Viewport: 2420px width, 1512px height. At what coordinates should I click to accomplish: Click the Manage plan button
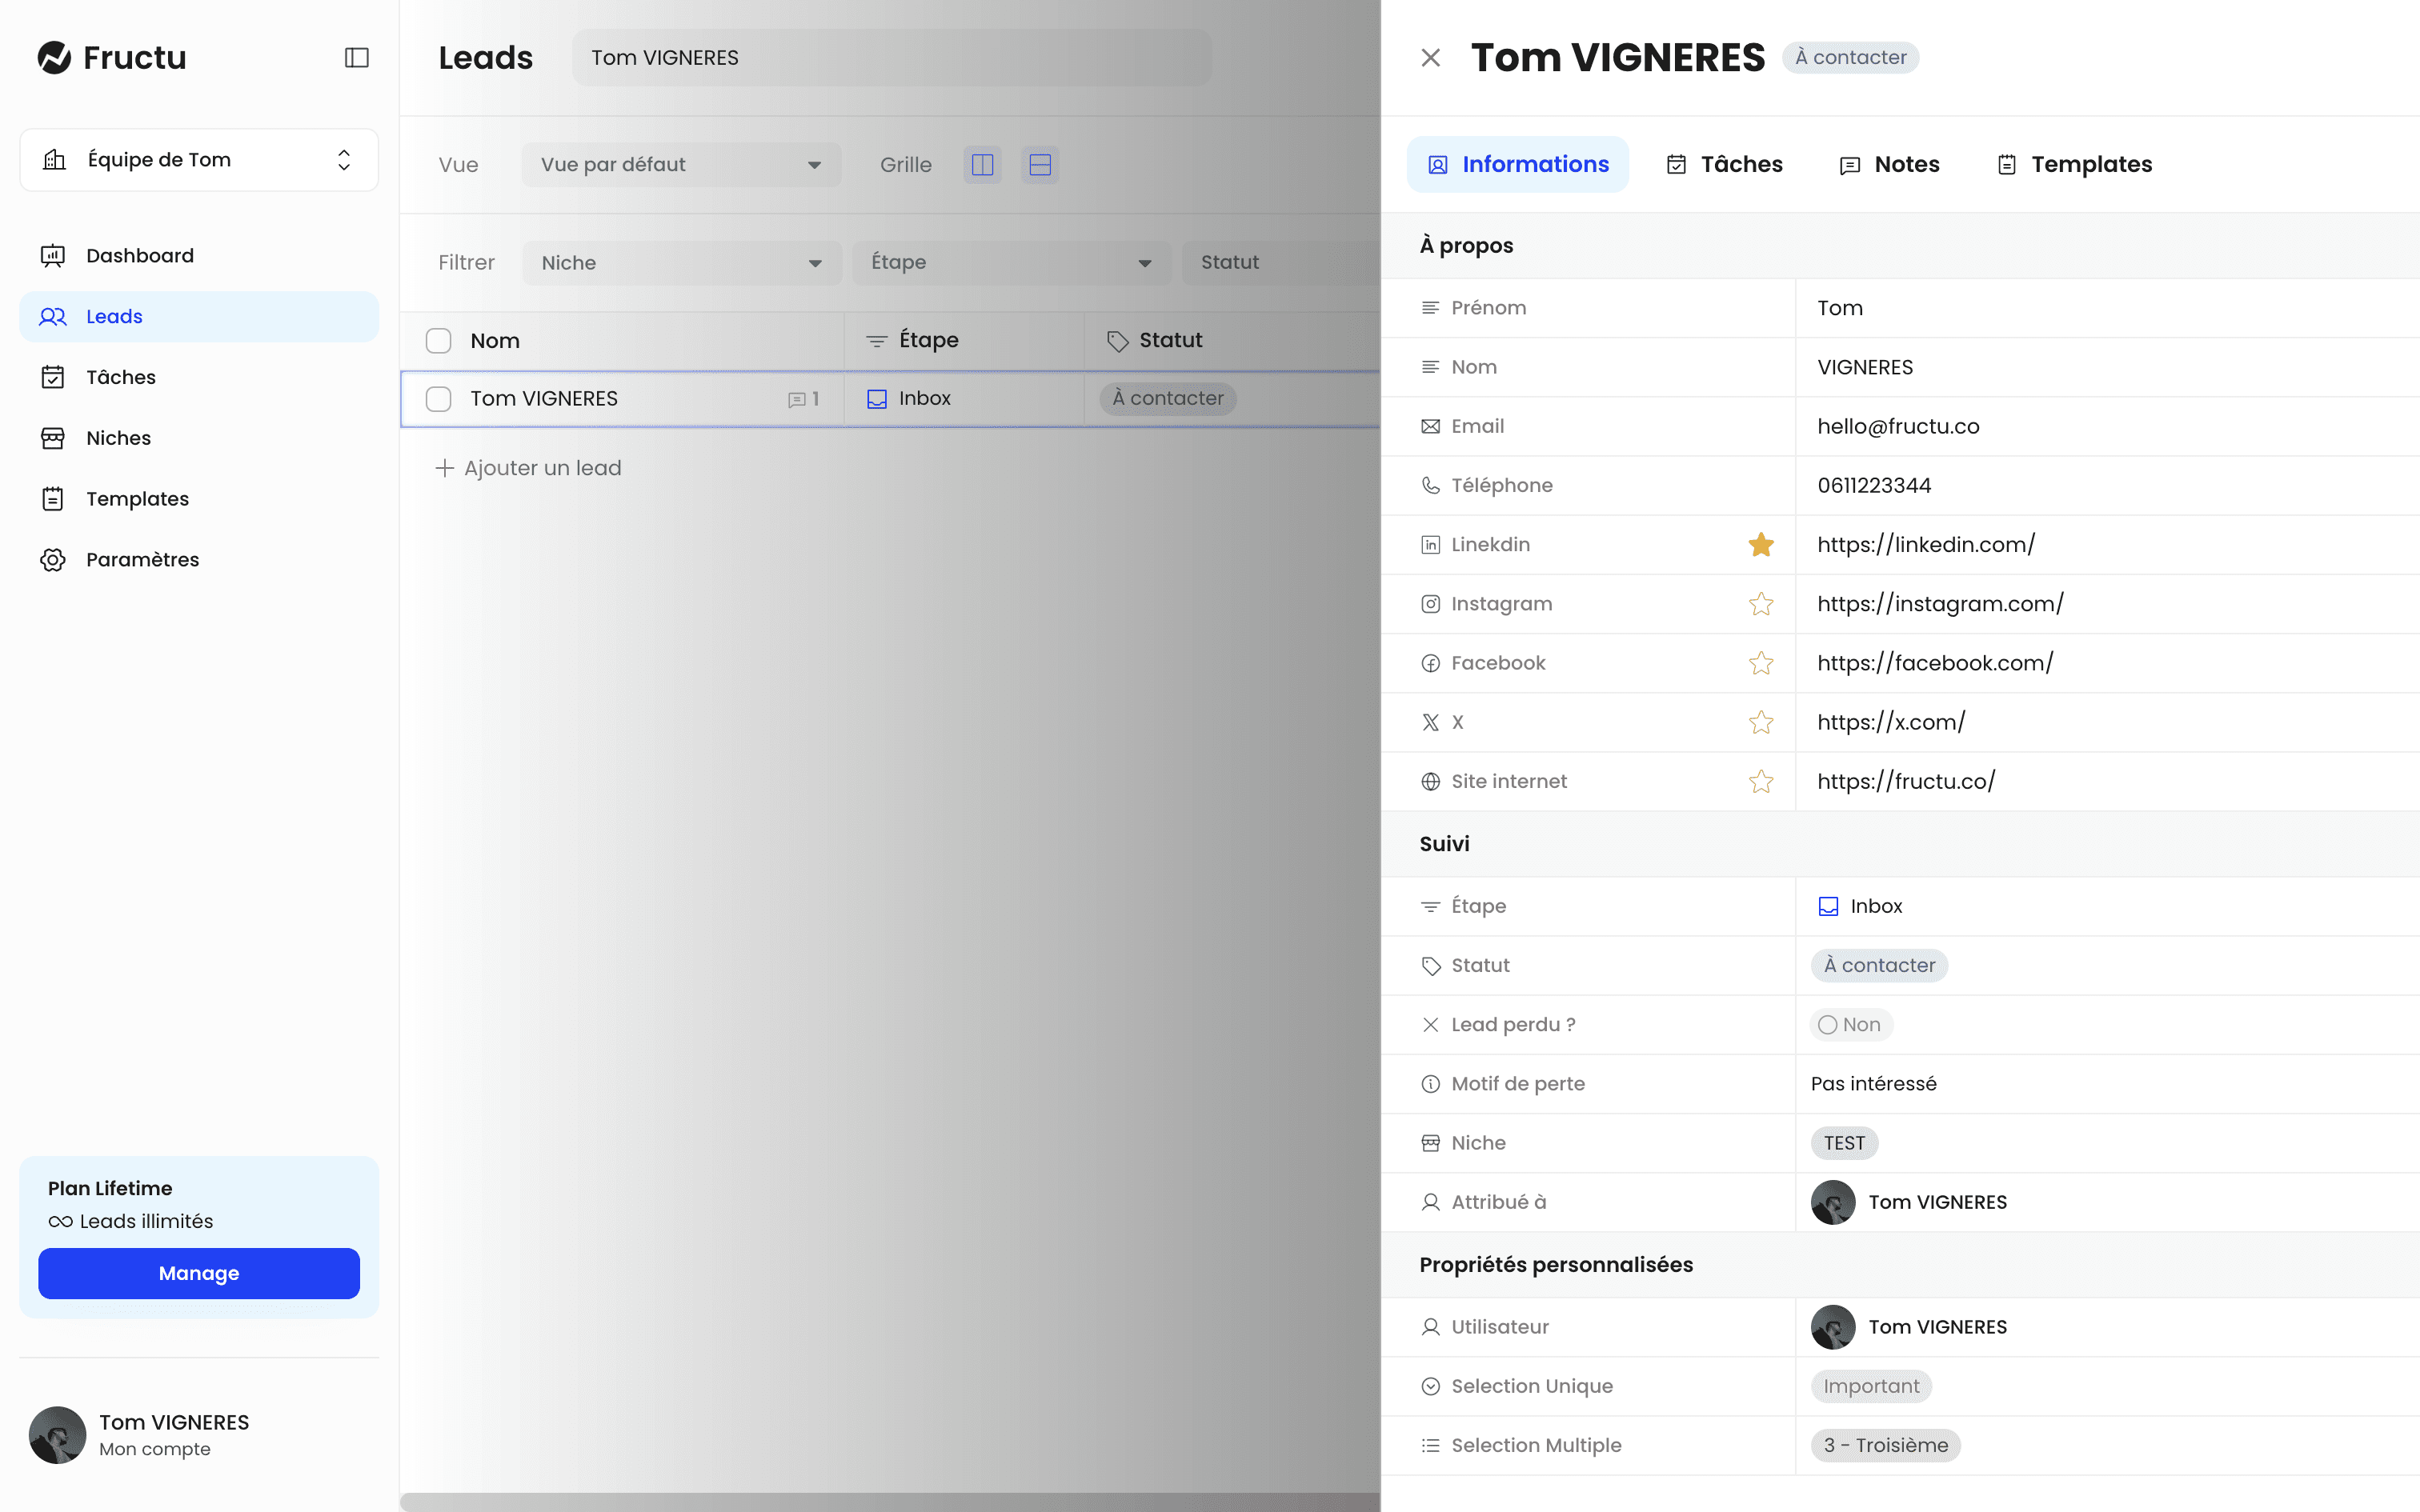(199, 1273)
